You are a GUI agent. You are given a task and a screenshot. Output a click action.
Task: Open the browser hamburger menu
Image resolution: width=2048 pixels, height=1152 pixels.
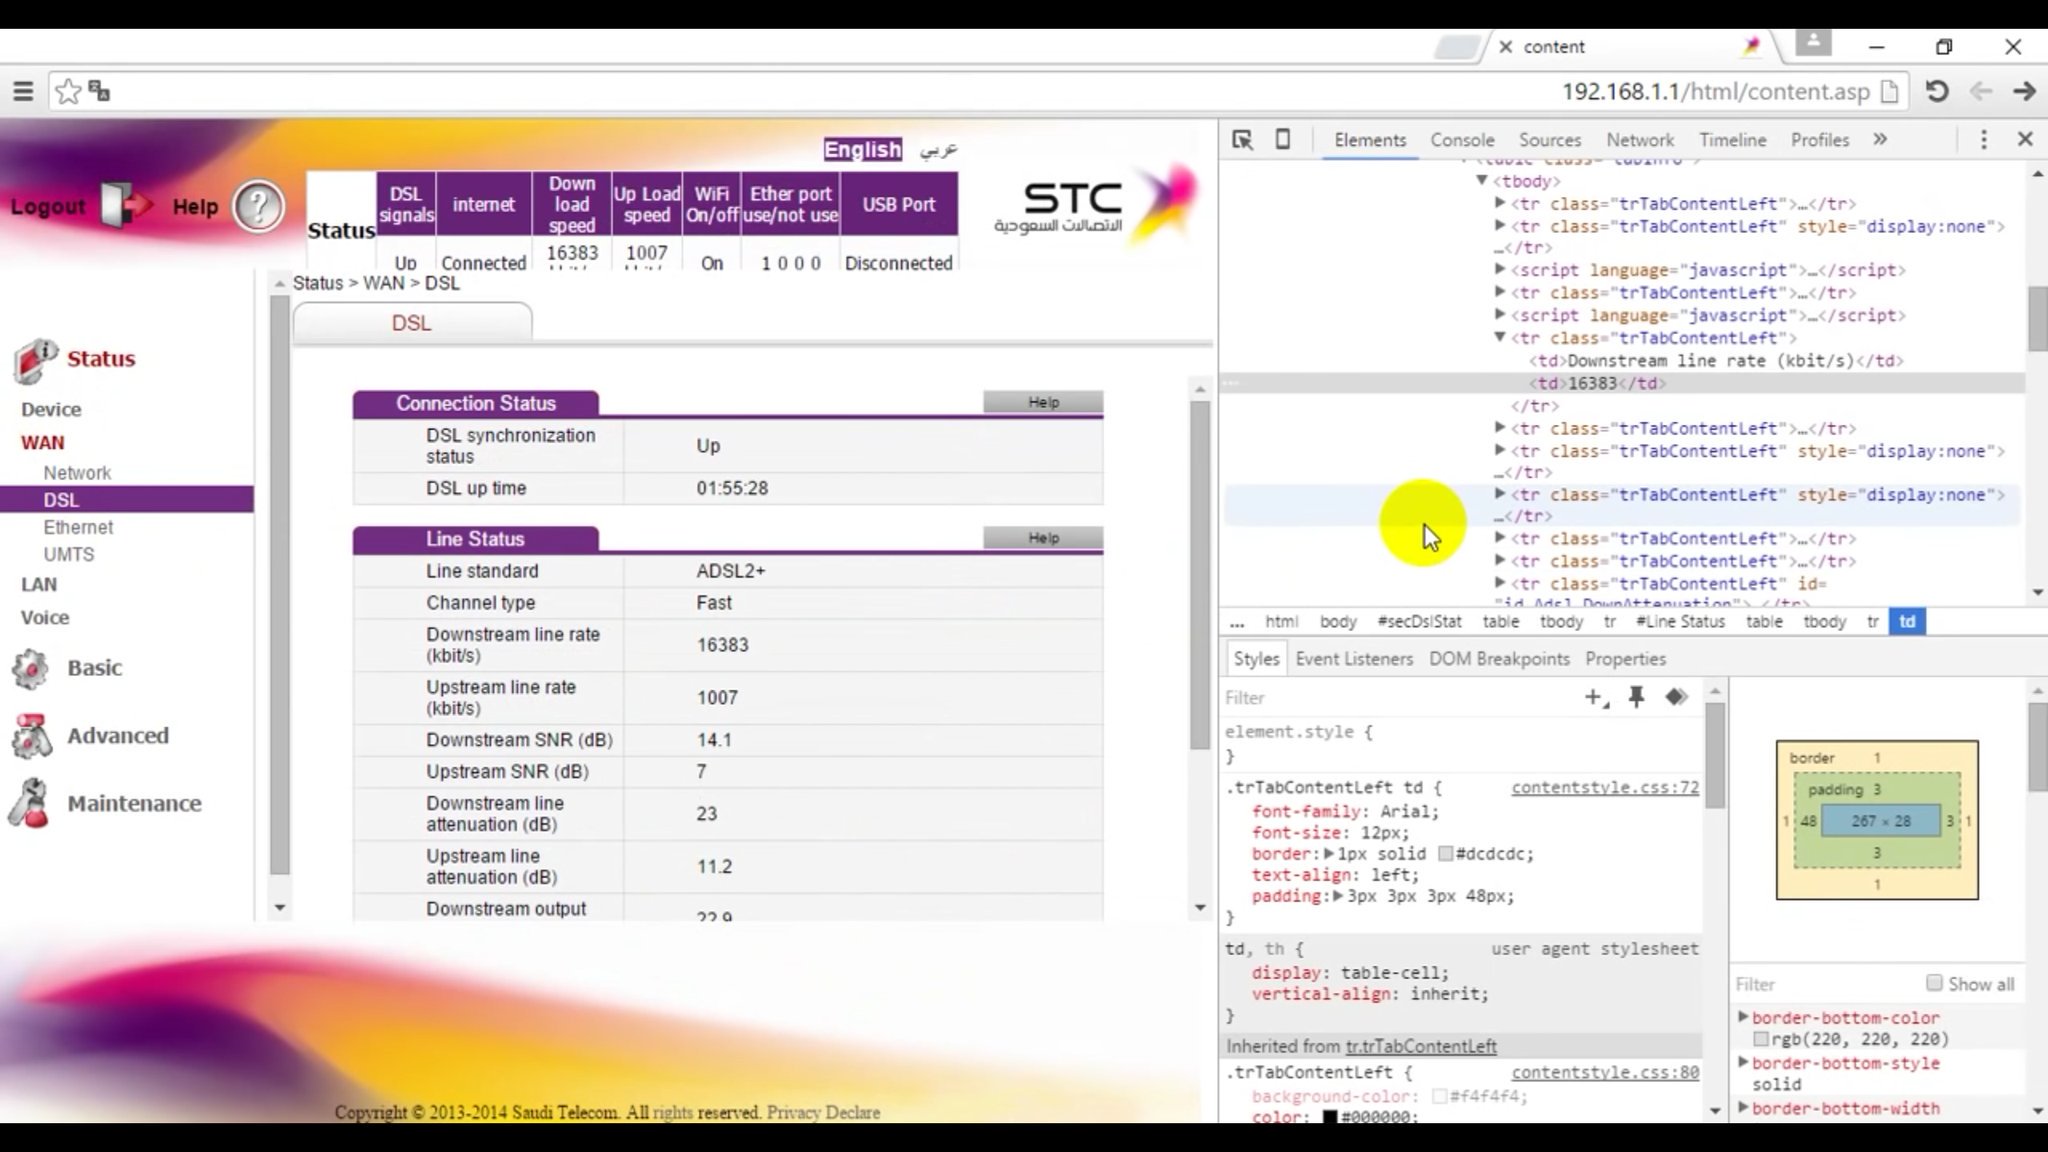pos(23,92)
